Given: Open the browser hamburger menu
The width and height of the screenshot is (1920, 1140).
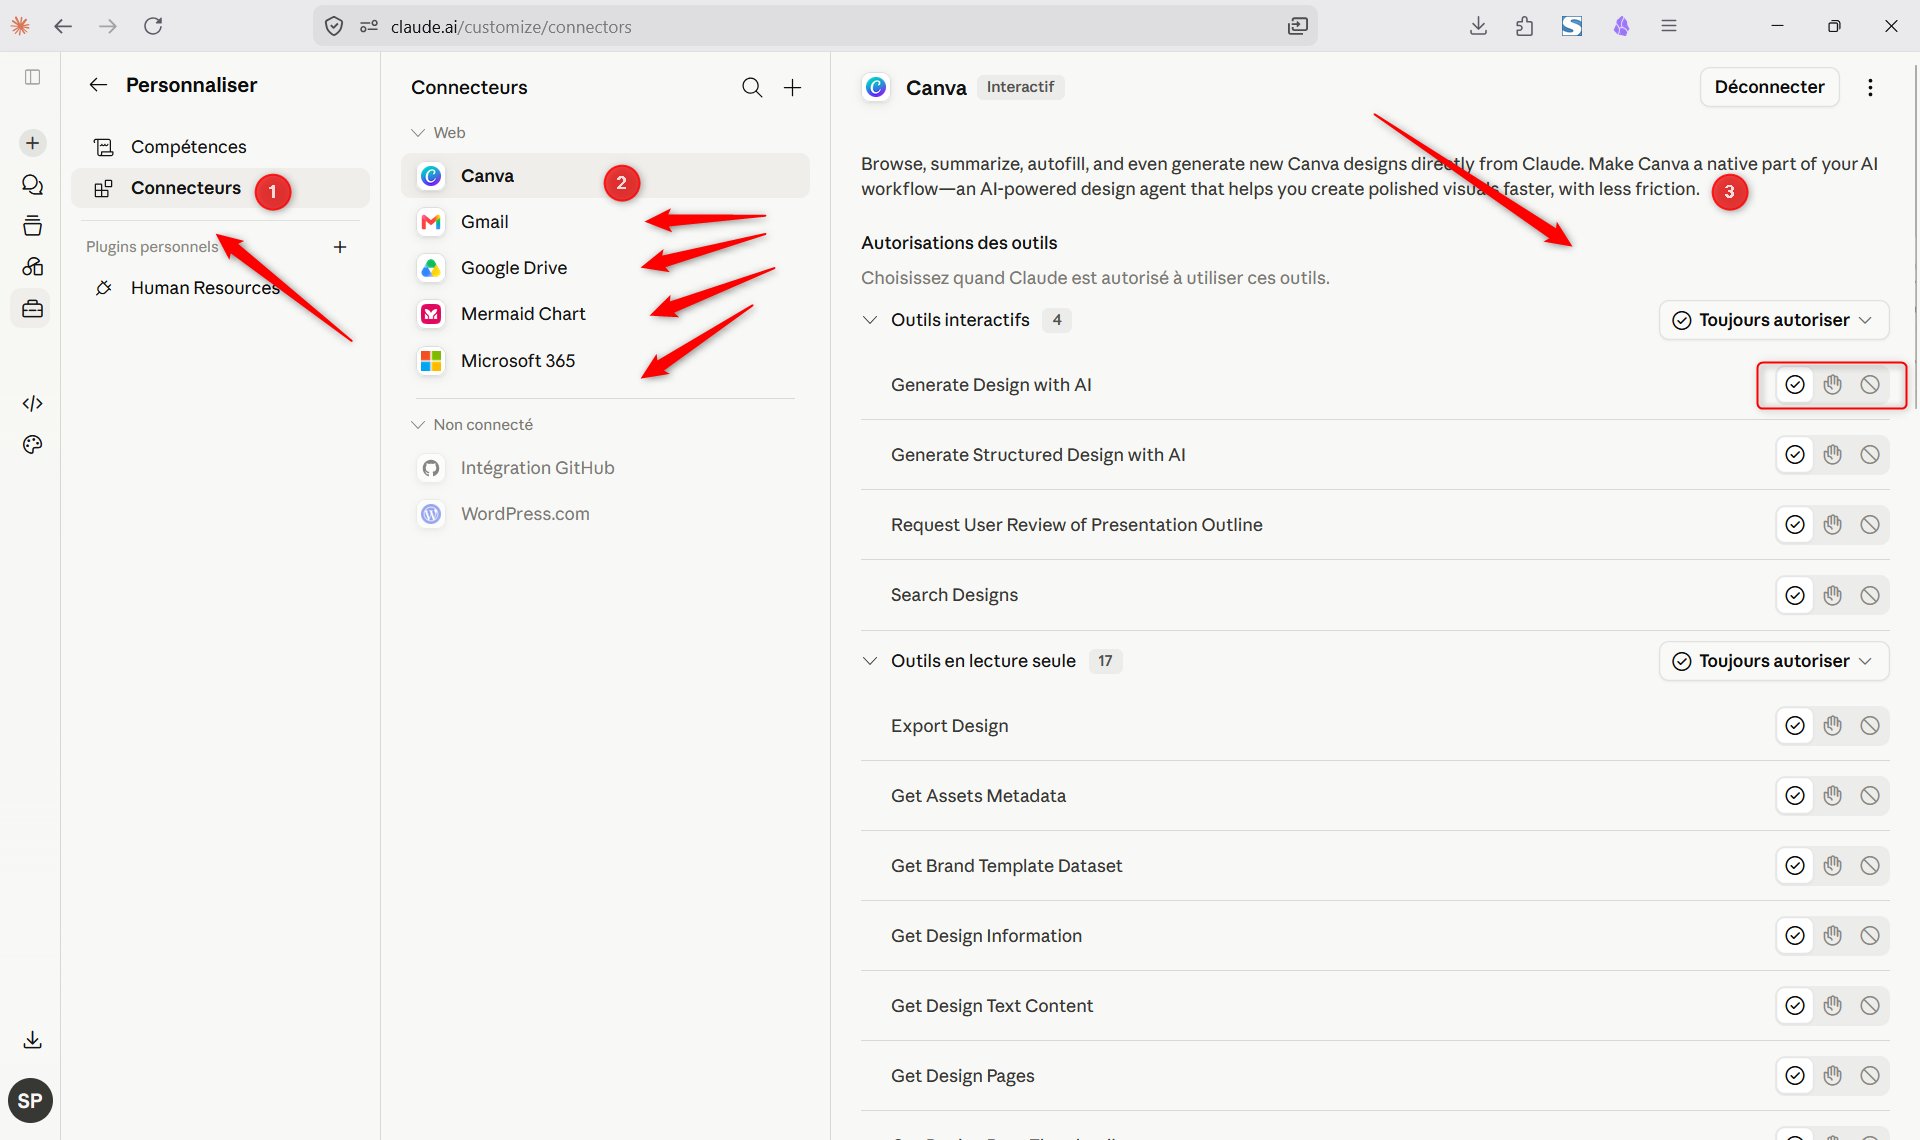Looking at the screenshot, I should tap(1669, 26).
